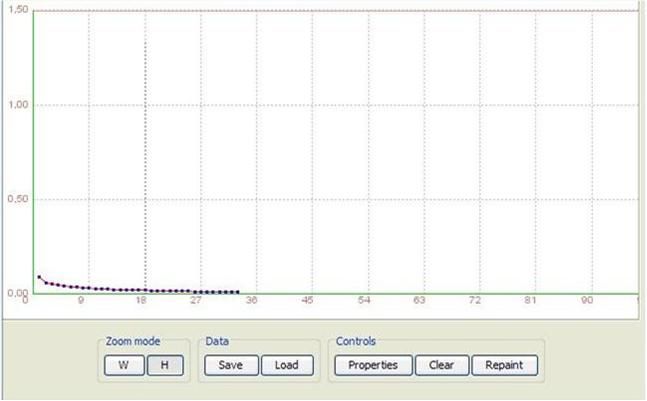
Task: Click the 45 x-axis label
Action: (x=307, y=300)
